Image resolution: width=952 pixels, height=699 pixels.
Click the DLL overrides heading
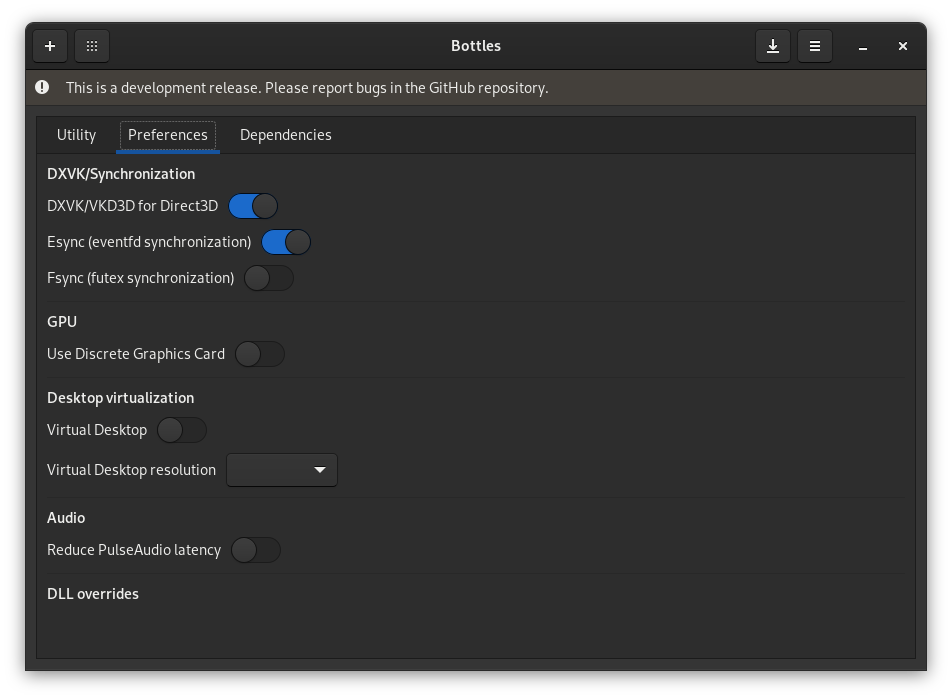coord(93,594)
